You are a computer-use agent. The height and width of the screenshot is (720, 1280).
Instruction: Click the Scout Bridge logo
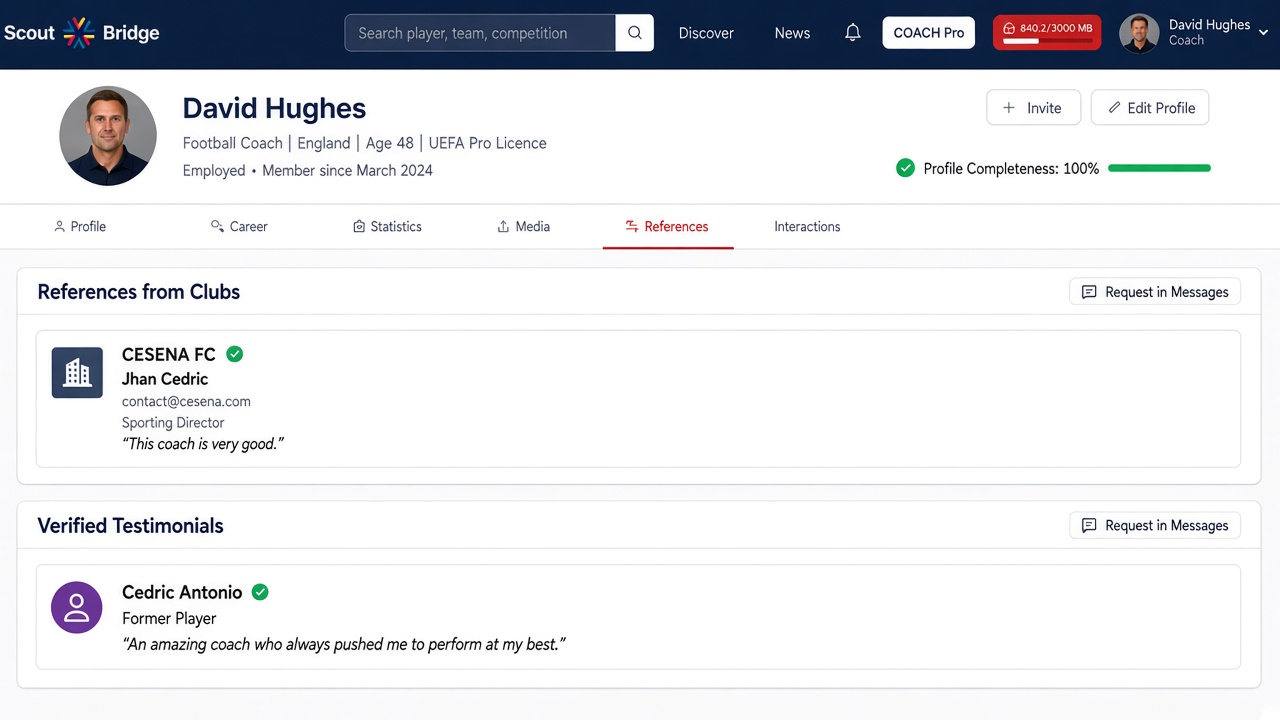(x=81, y=33)
